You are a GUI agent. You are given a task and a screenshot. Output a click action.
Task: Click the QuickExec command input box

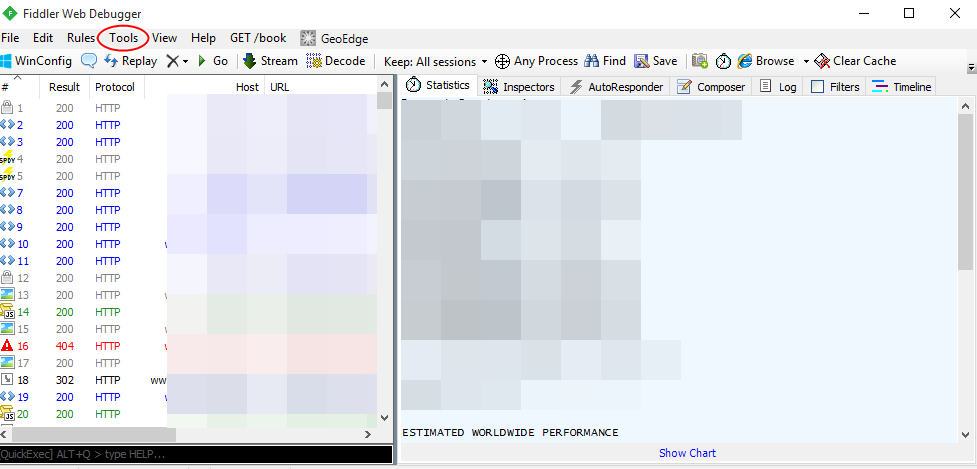click(196, 454)
